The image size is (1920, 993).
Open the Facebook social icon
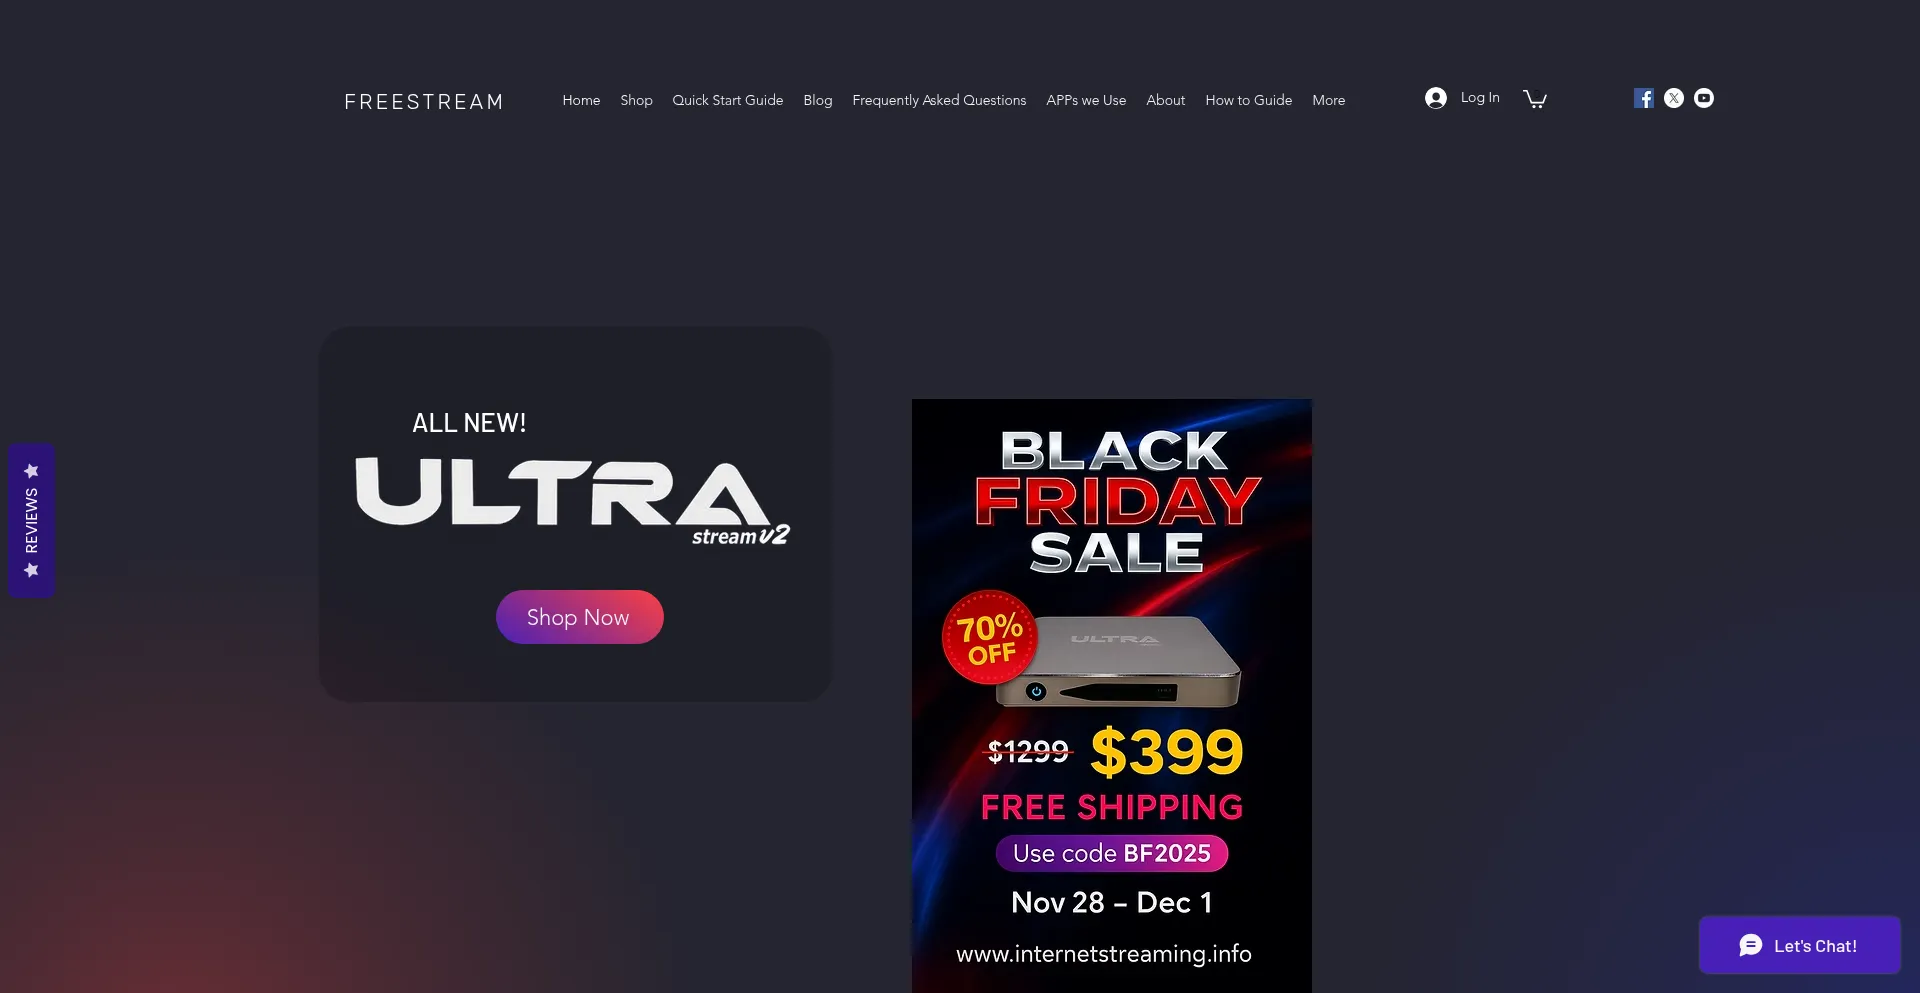[1643, 98]
